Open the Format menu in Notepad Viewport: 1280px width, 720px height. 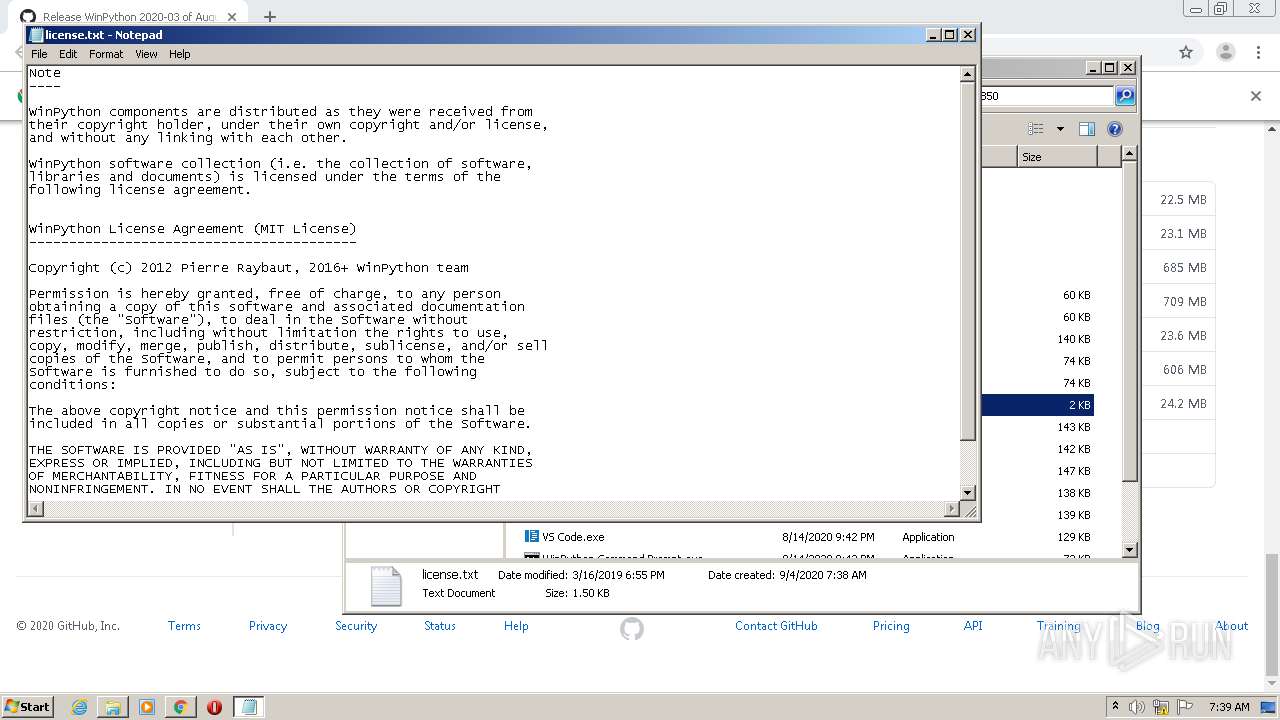(x=106, y=54)
